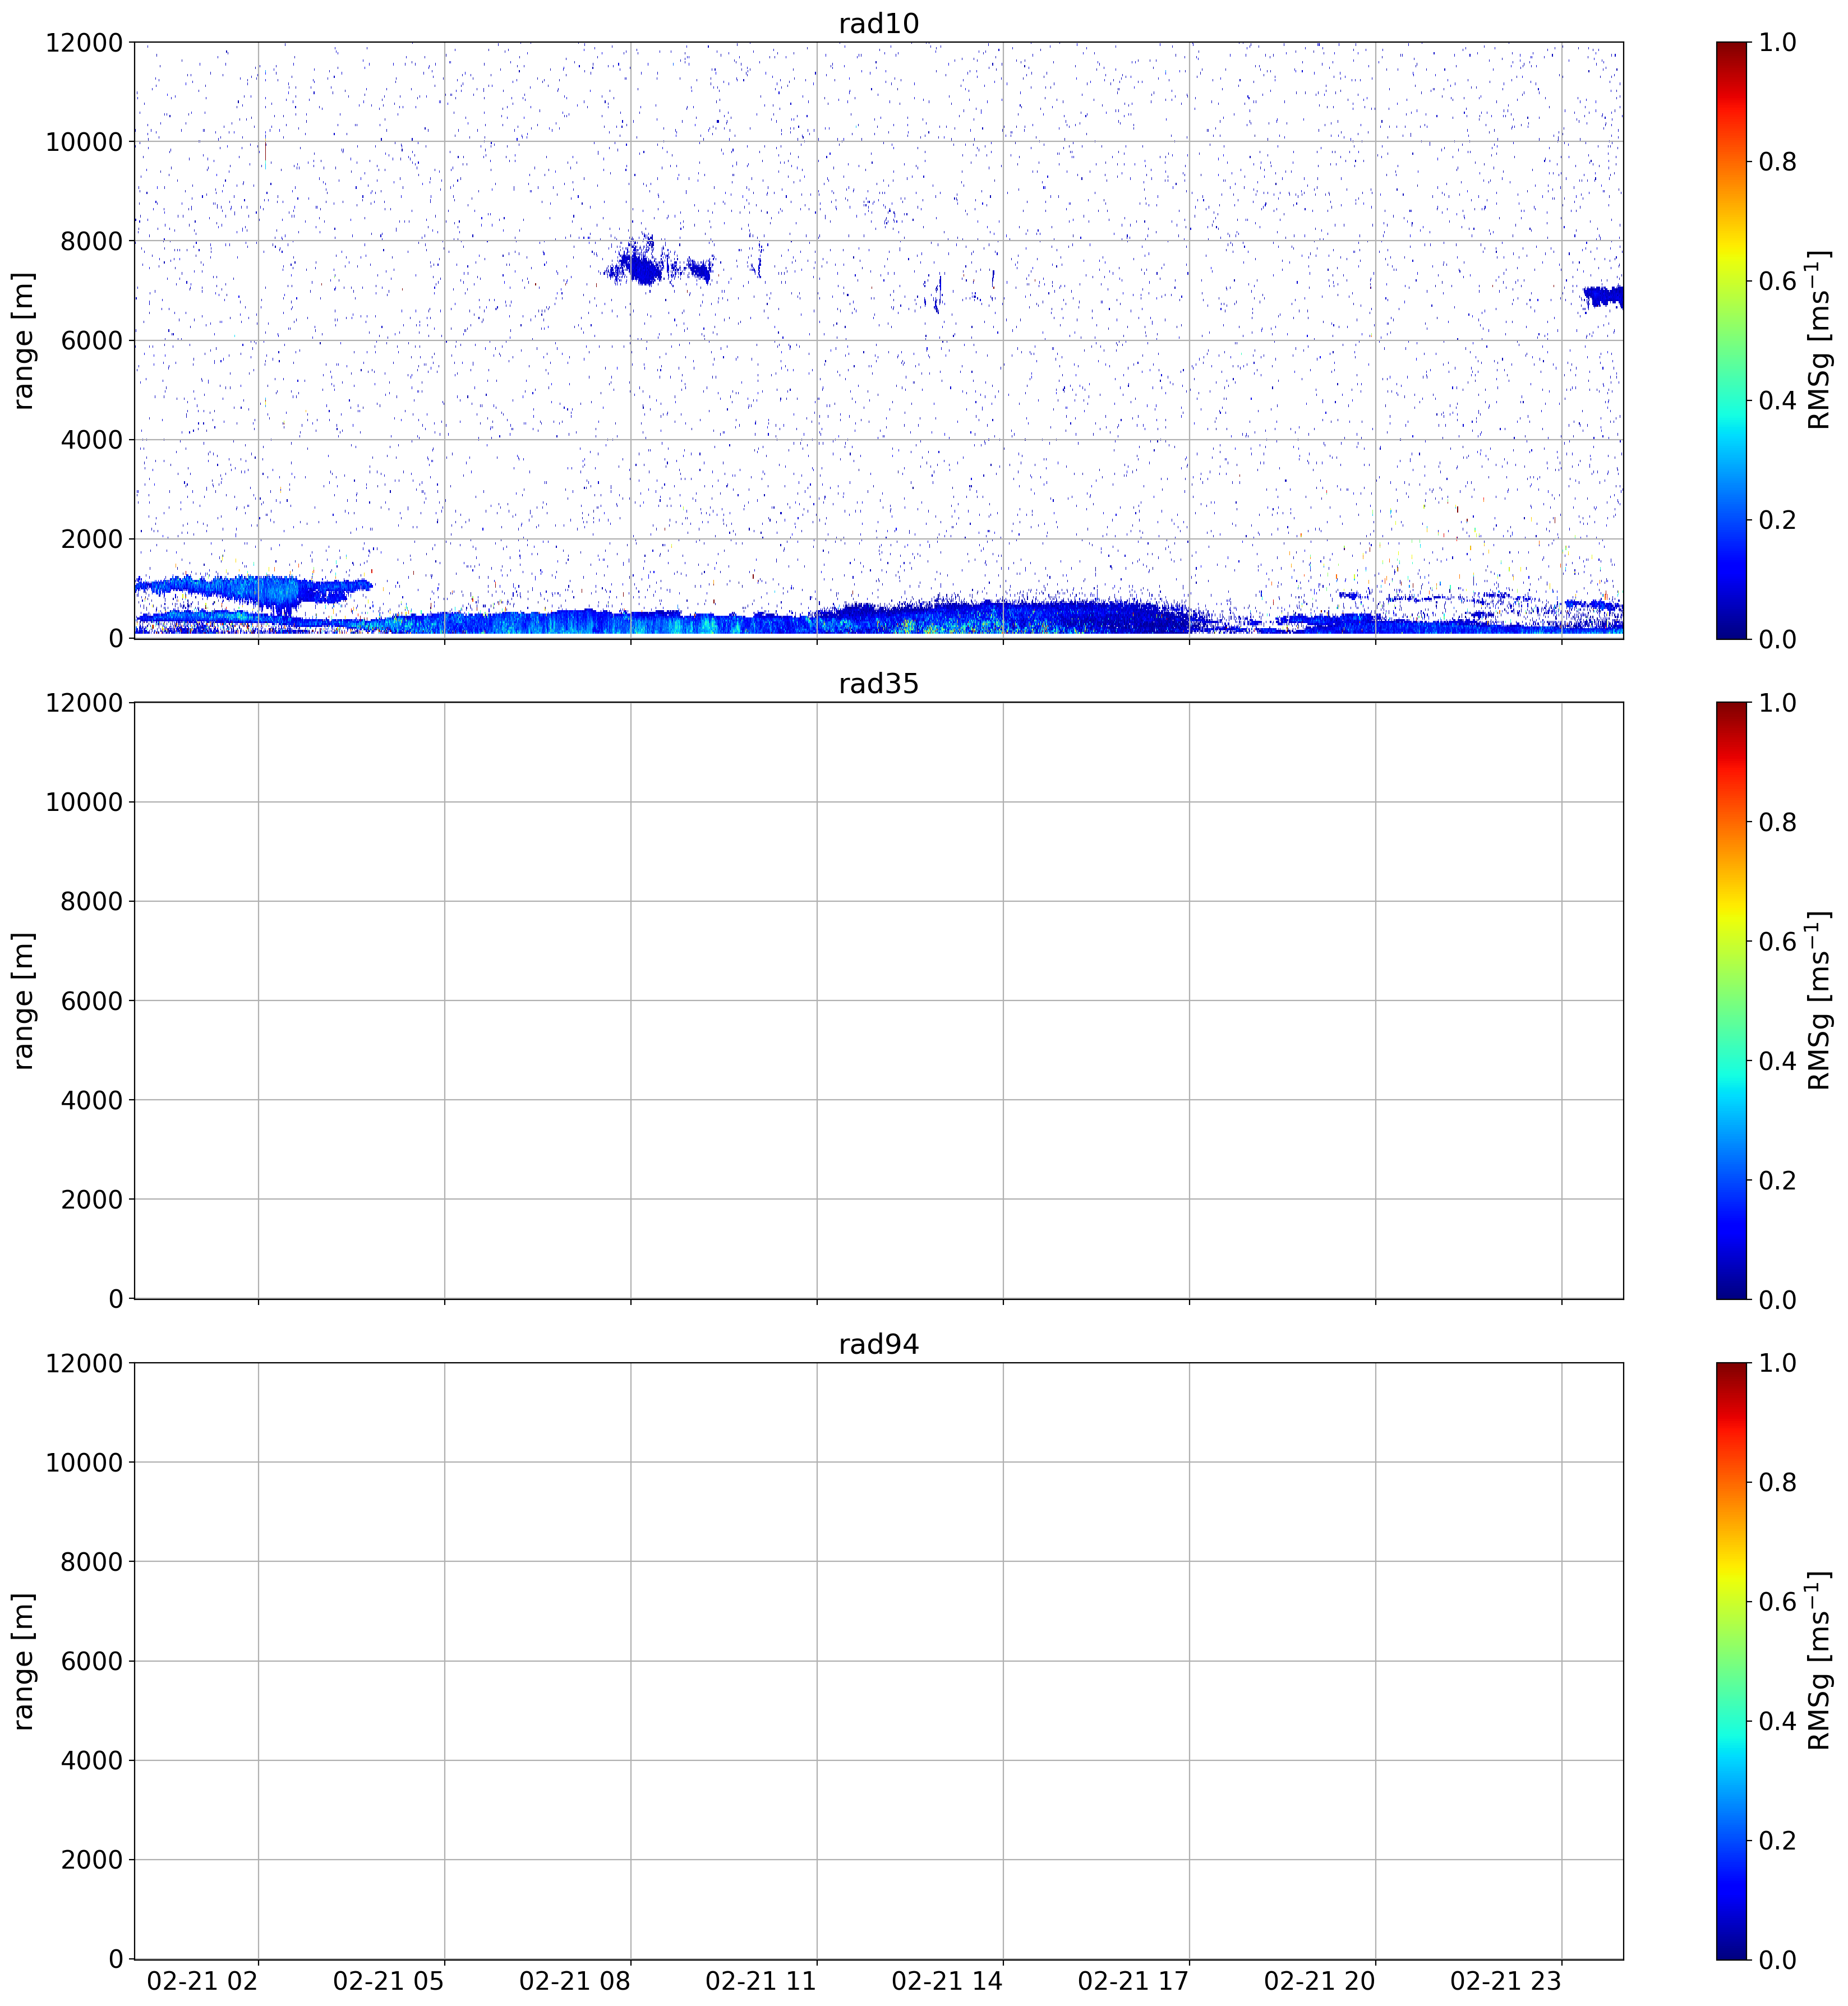Click the 2000 tick on rad10 y-axis
This screenshot has height=2006, width=1848.
click(91, 539)
